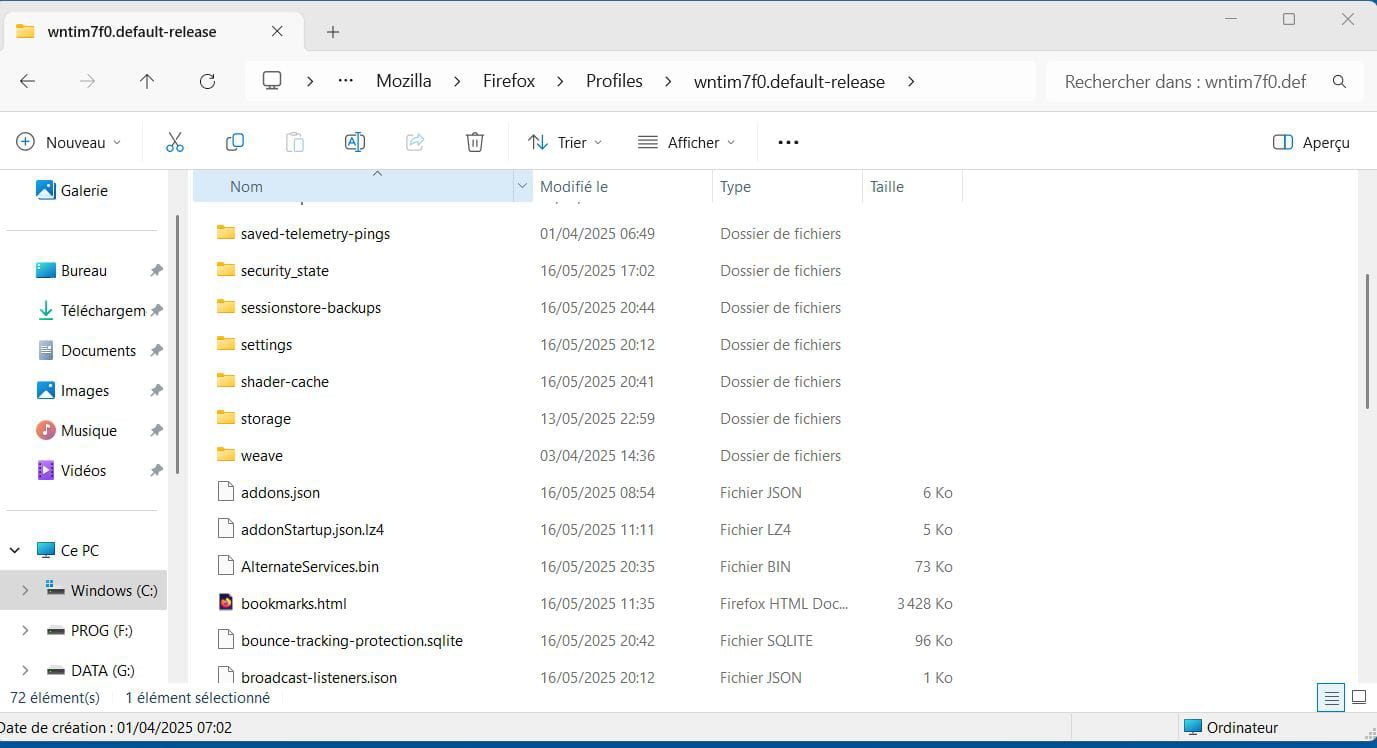Open the Afficher view menu

(x=687, y=142)
